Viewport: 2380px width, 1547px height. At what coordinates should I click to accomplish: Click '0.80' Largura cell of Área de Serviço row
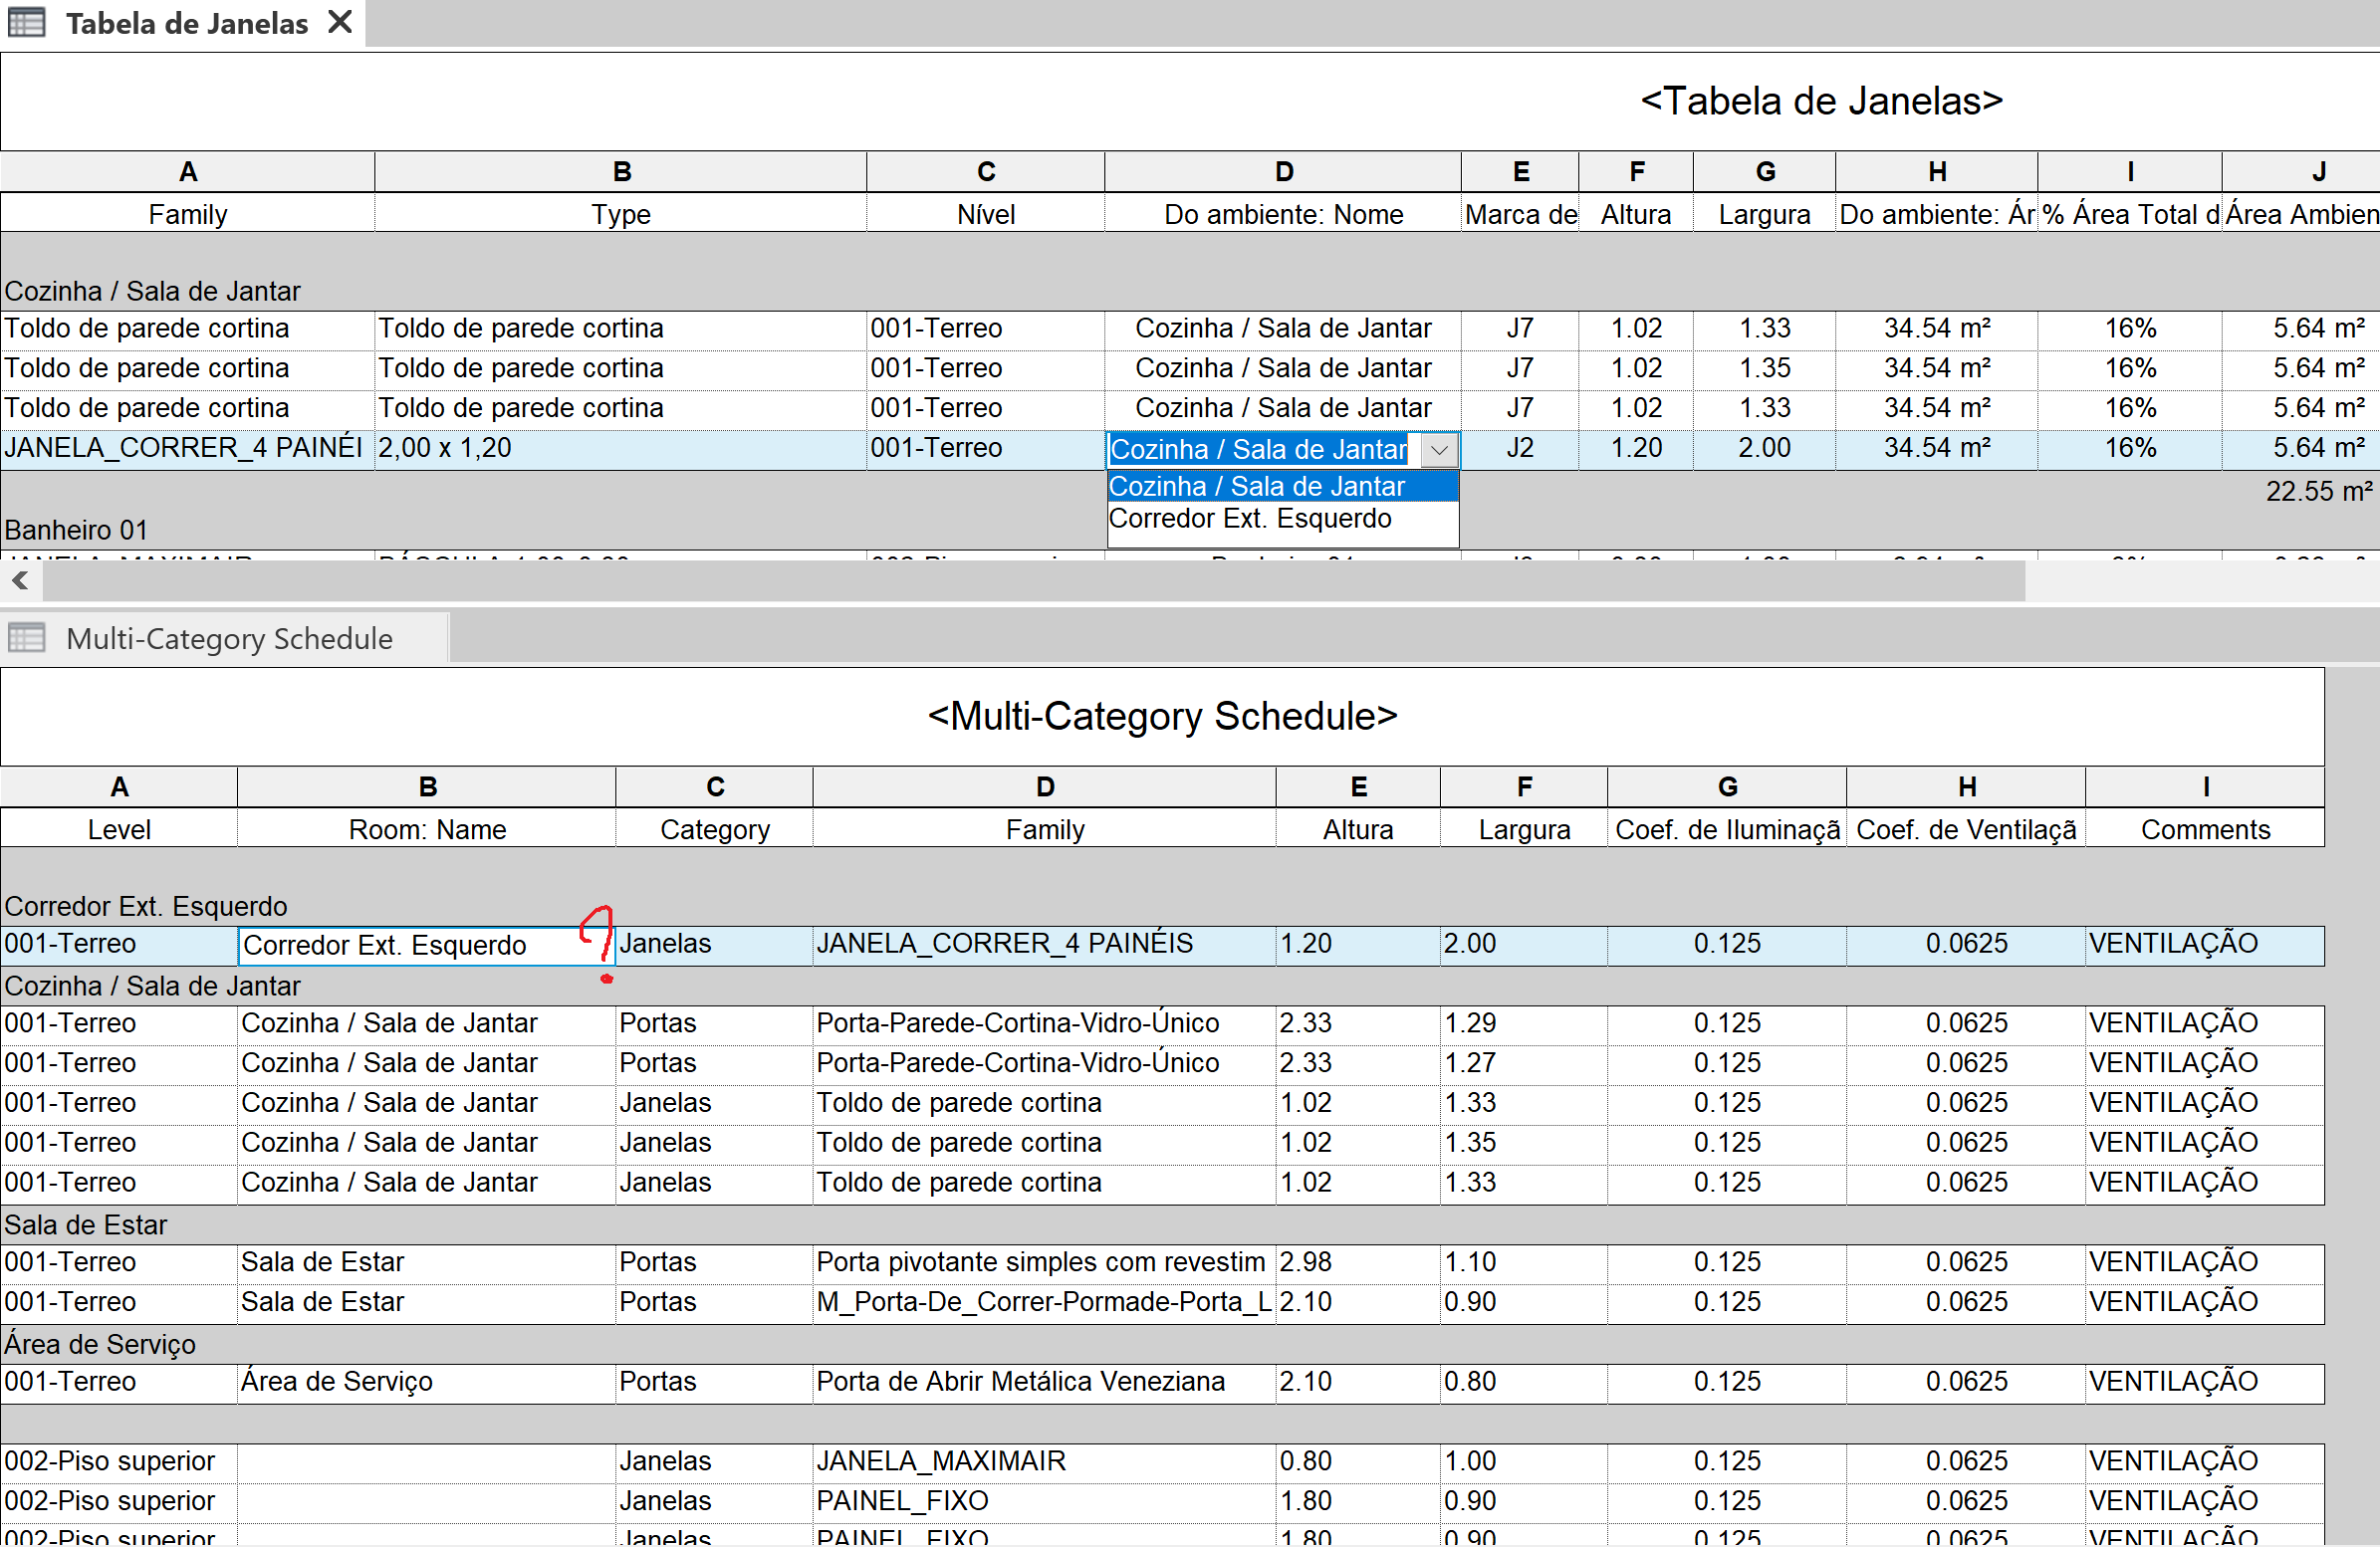[x=1524, y=1382]
